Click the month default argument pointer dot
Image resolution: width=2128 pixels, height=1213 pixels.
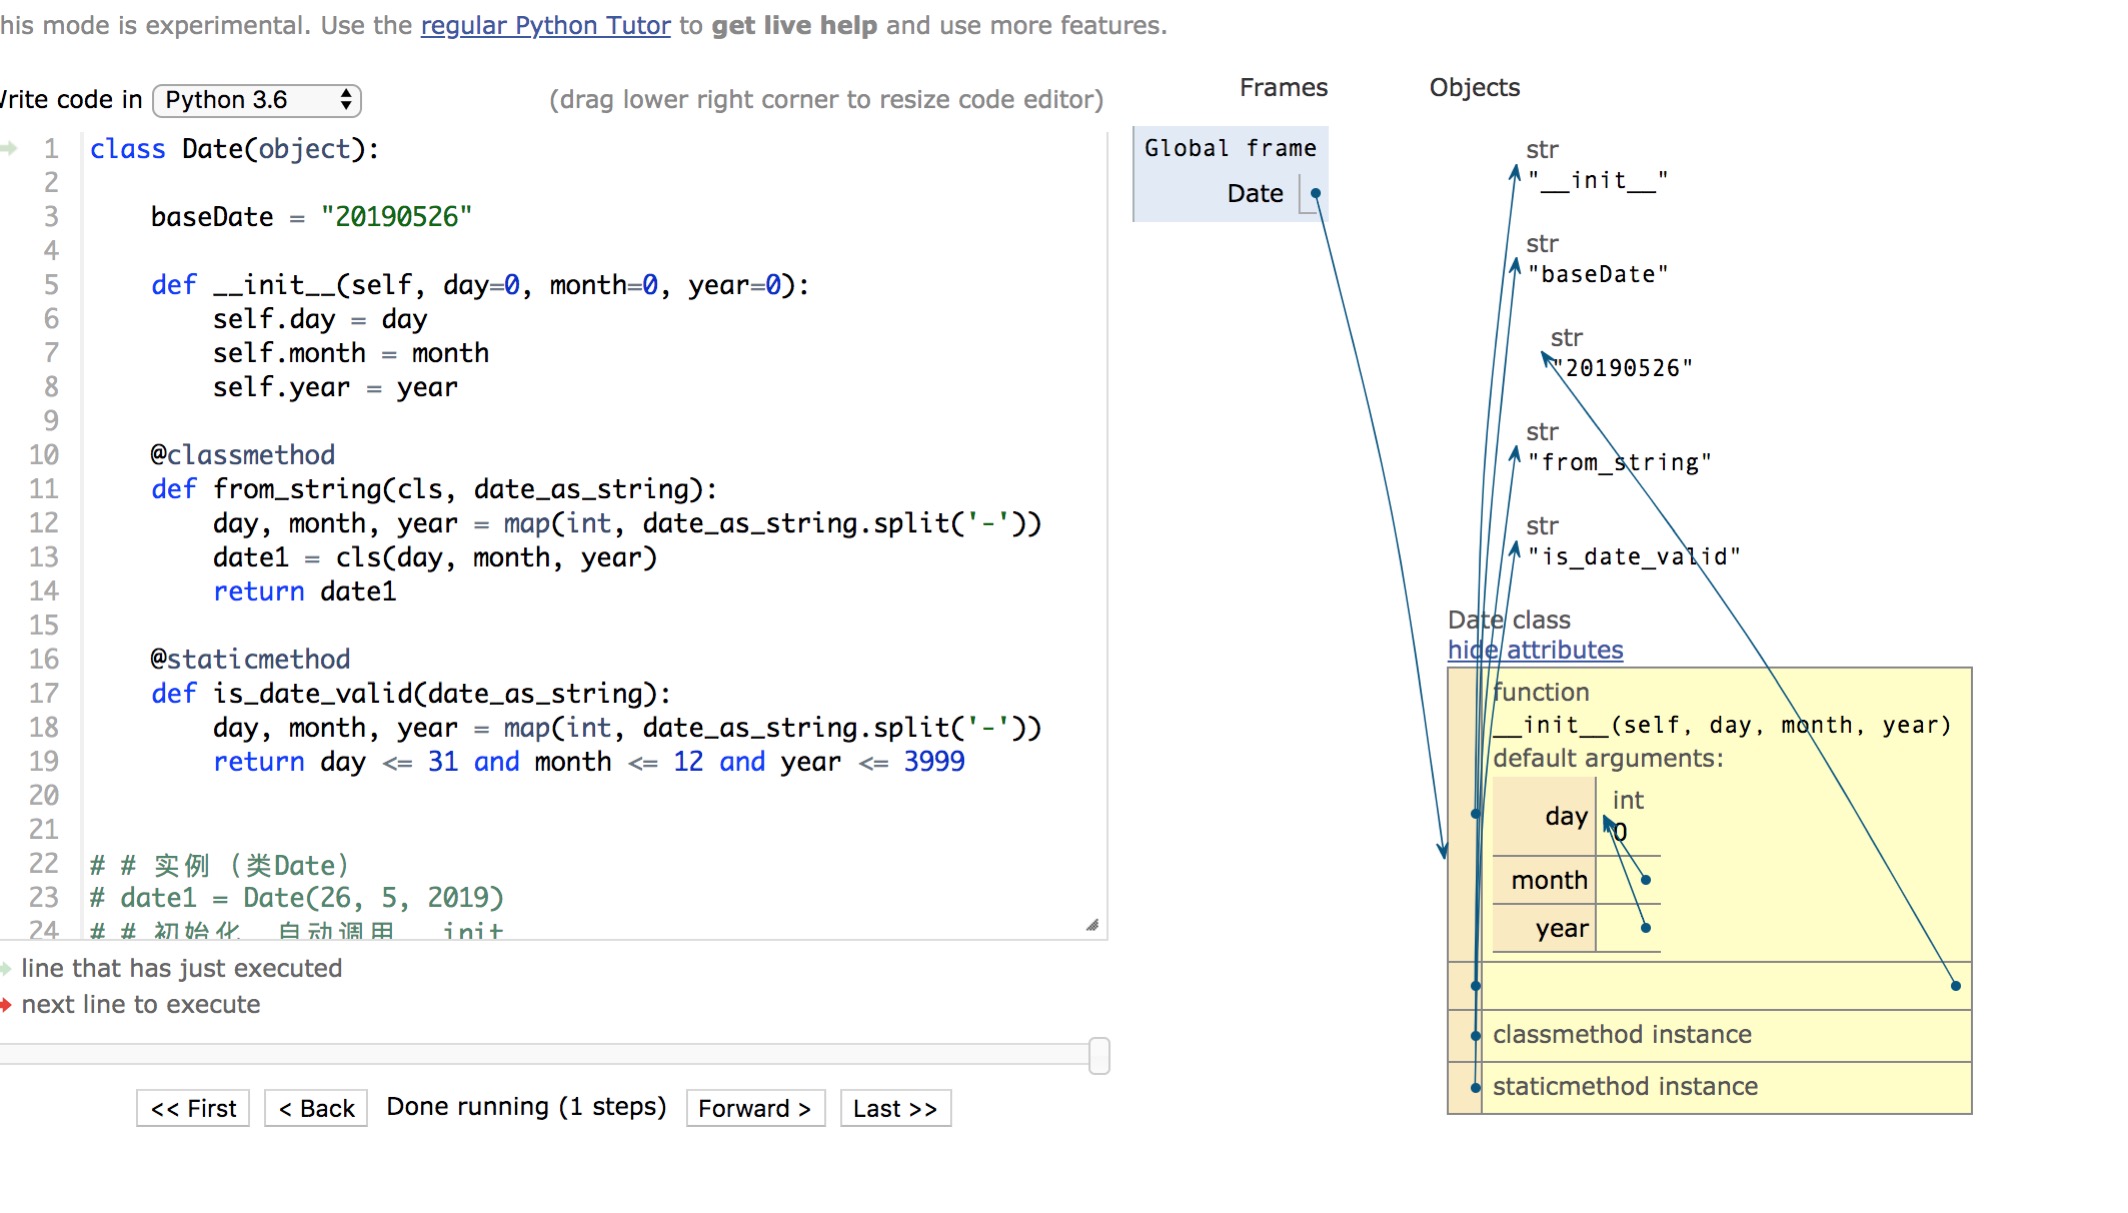(x=1645, y=880)
